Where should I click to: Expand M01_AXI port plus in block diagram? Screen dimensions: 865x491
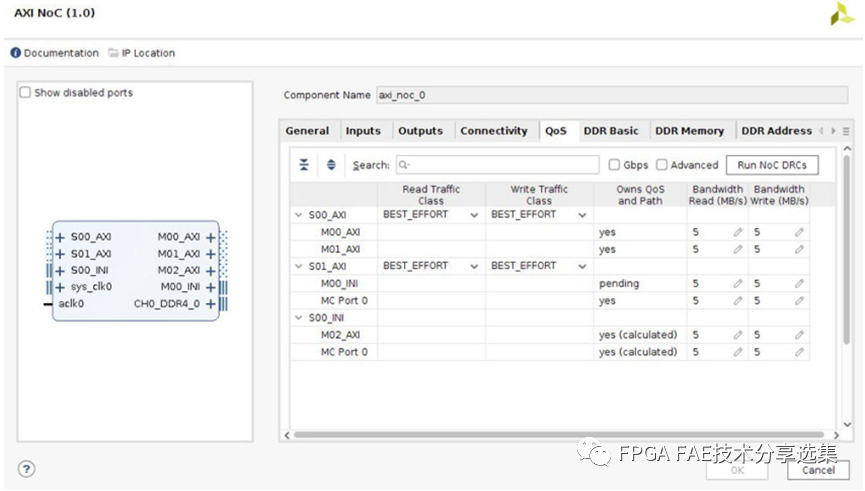click(x=210, y=254)
